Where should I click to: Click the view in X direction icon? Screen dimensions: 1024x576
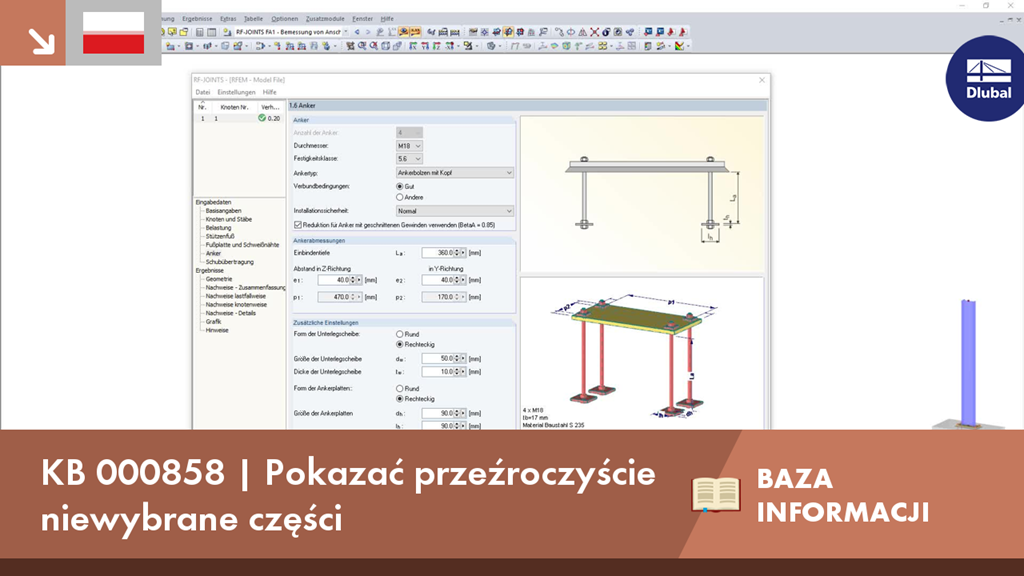coord(413,46)
